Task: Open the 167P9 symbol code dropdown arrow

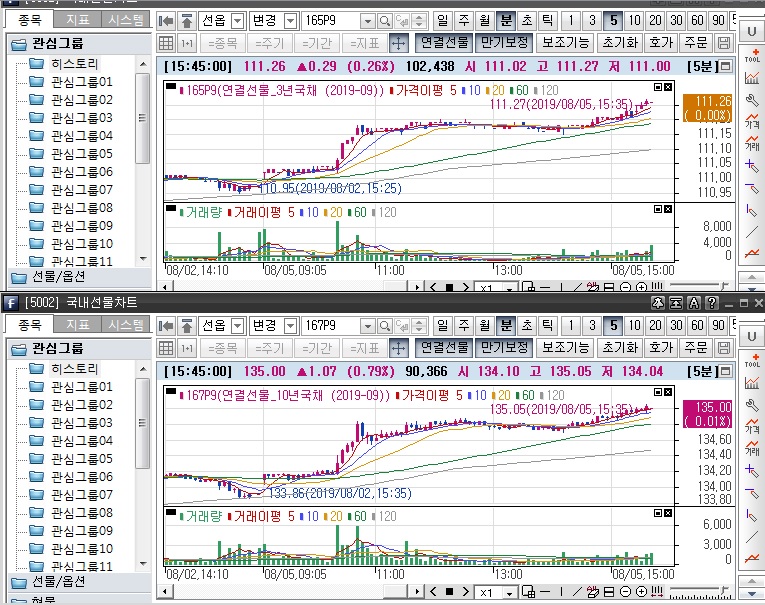Action: click(368, 326)
